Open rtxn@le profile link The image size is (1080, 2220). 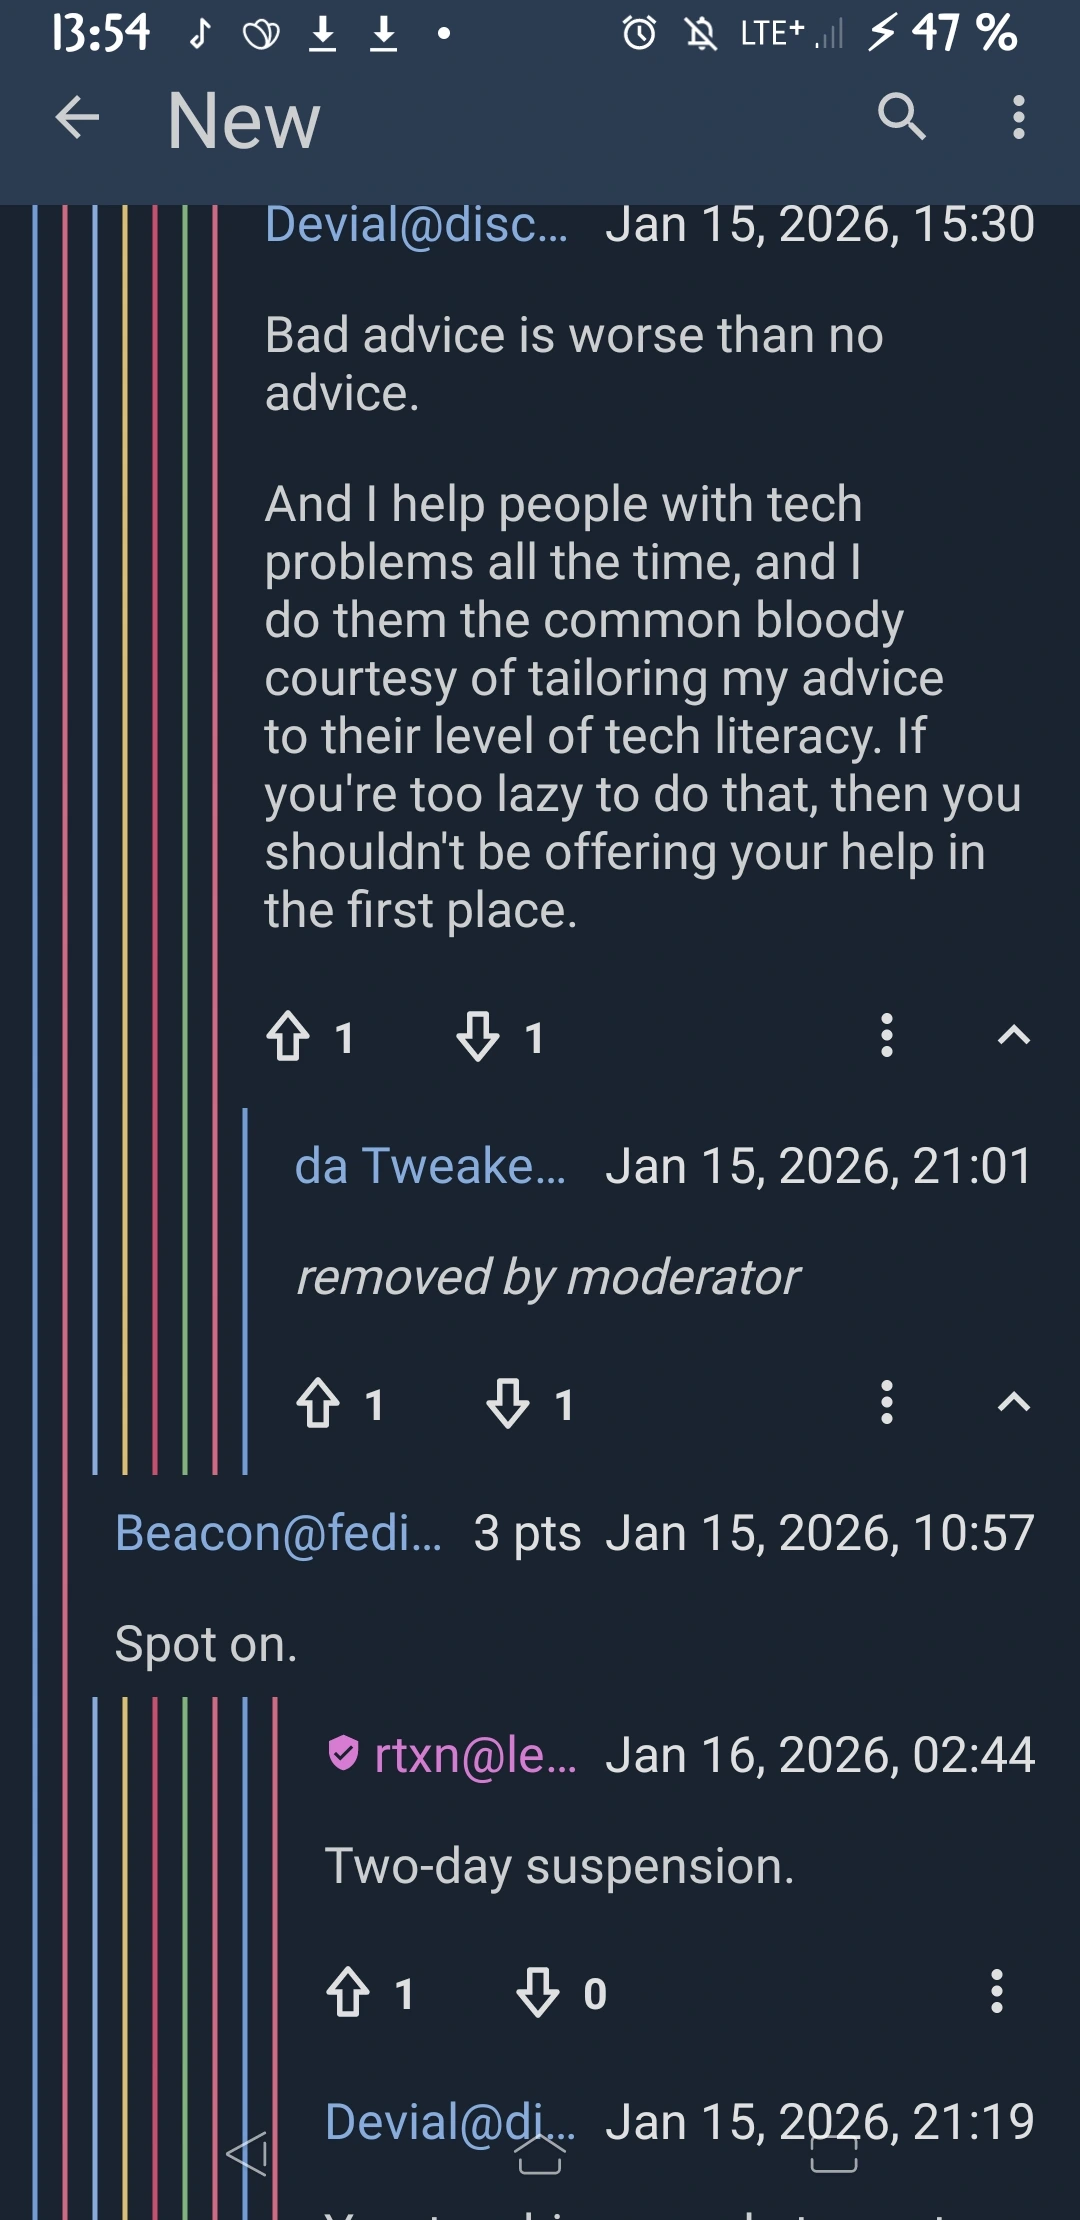[x=475, y=1756]
